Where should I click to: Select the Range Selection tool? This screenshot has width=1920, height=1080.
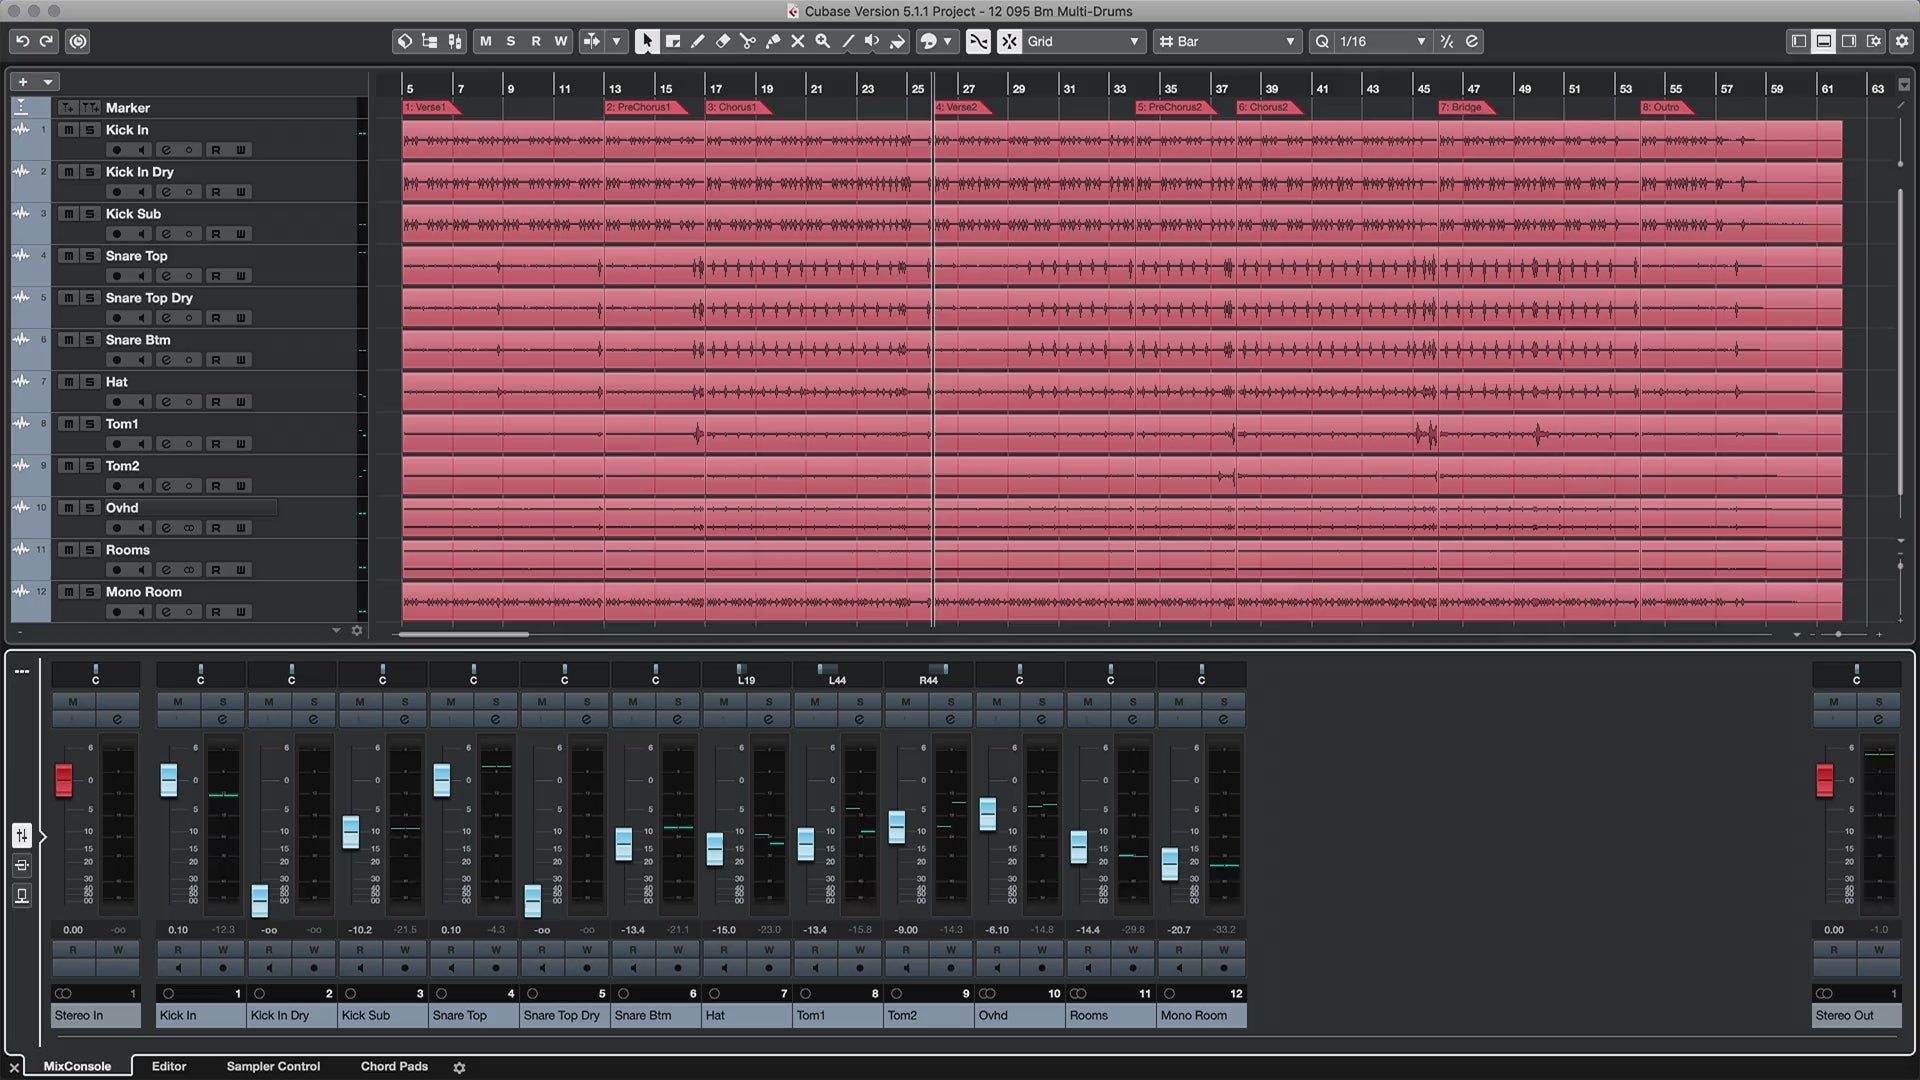[673, 41]
